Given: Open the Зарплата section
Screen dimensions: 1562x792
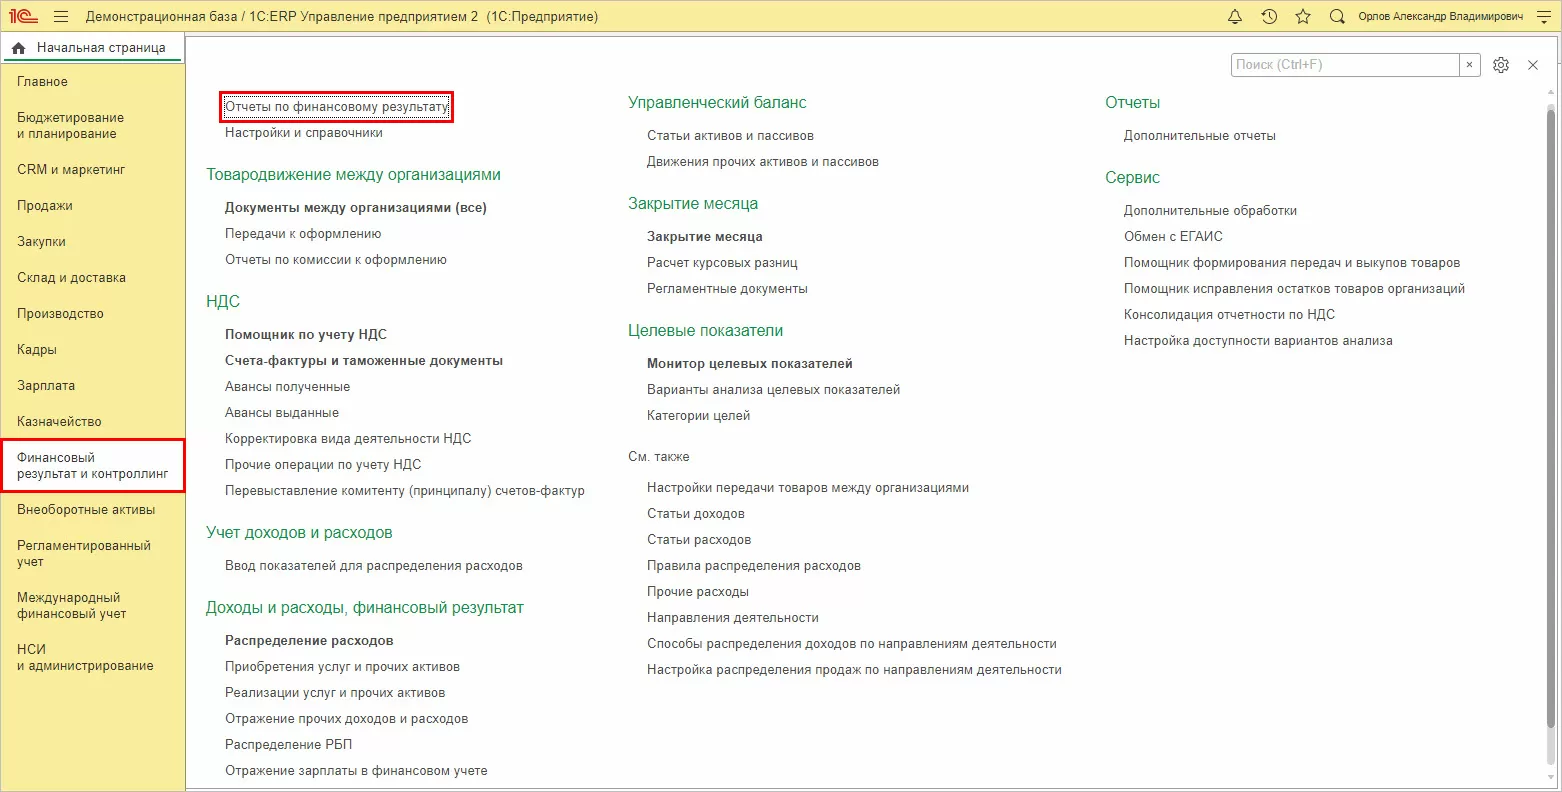Looking at the screenshot, I should click(46, 386).
